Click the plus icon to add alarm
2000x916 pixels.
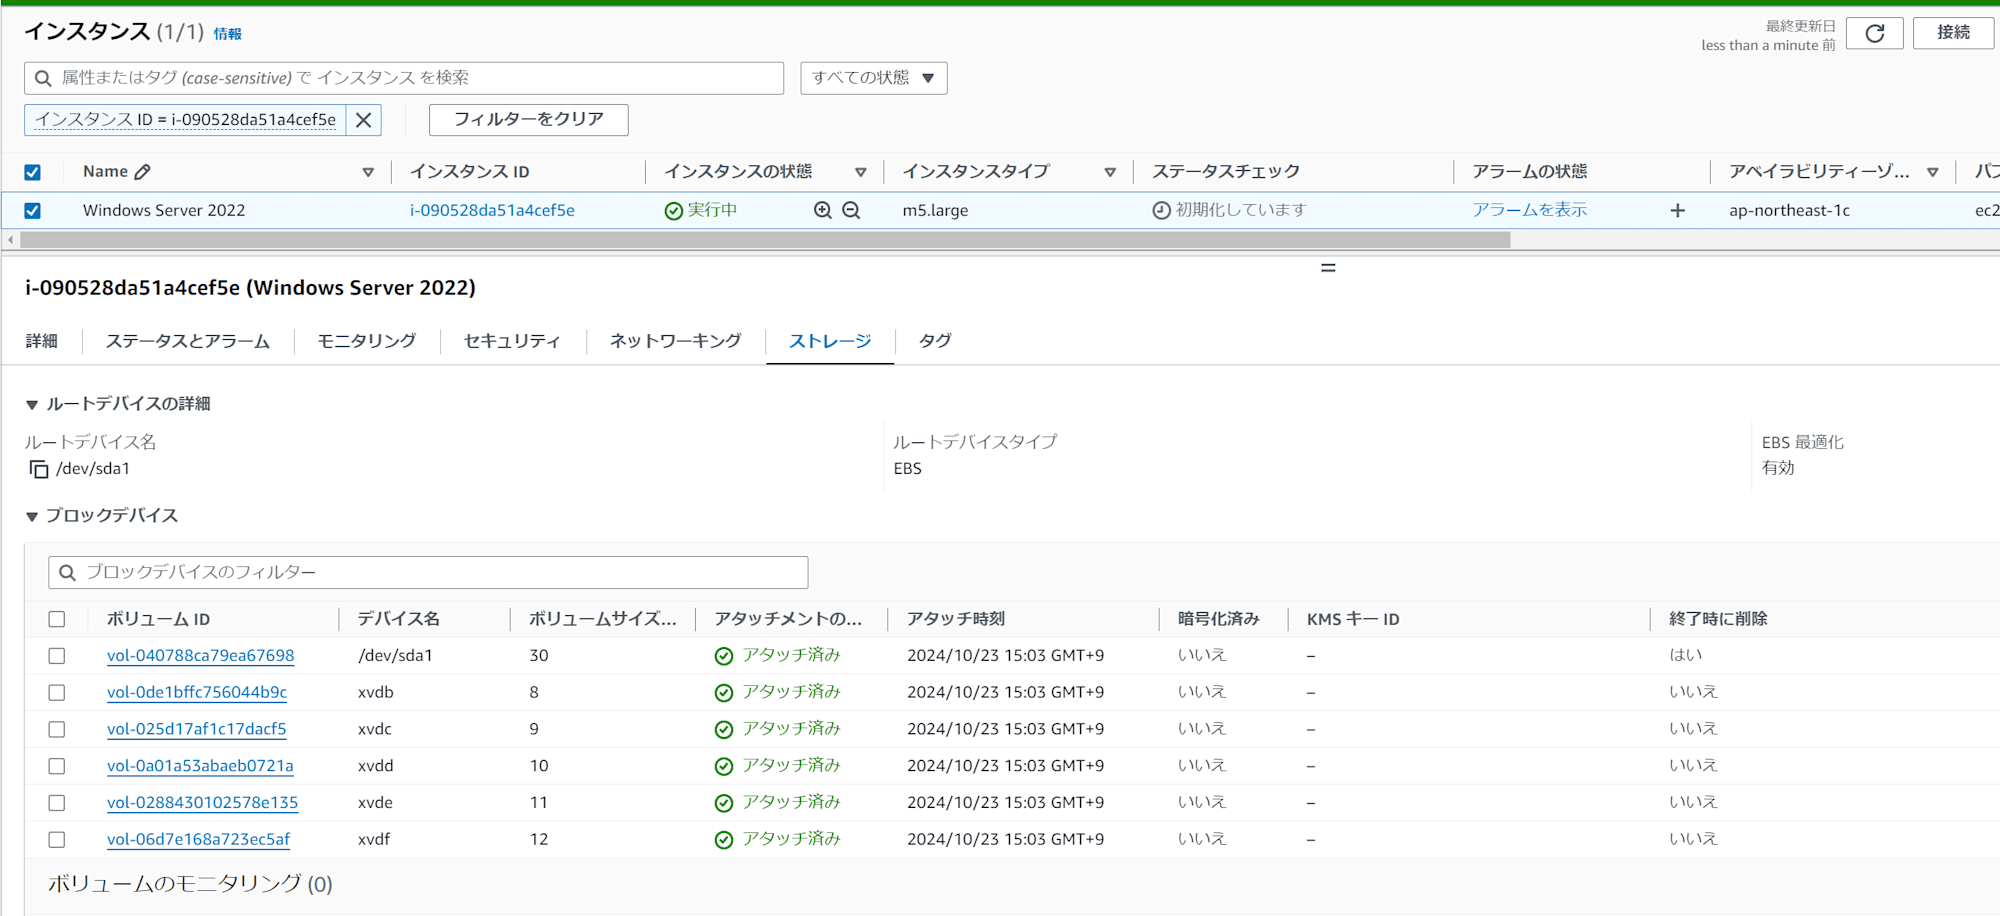point(1677,210)
